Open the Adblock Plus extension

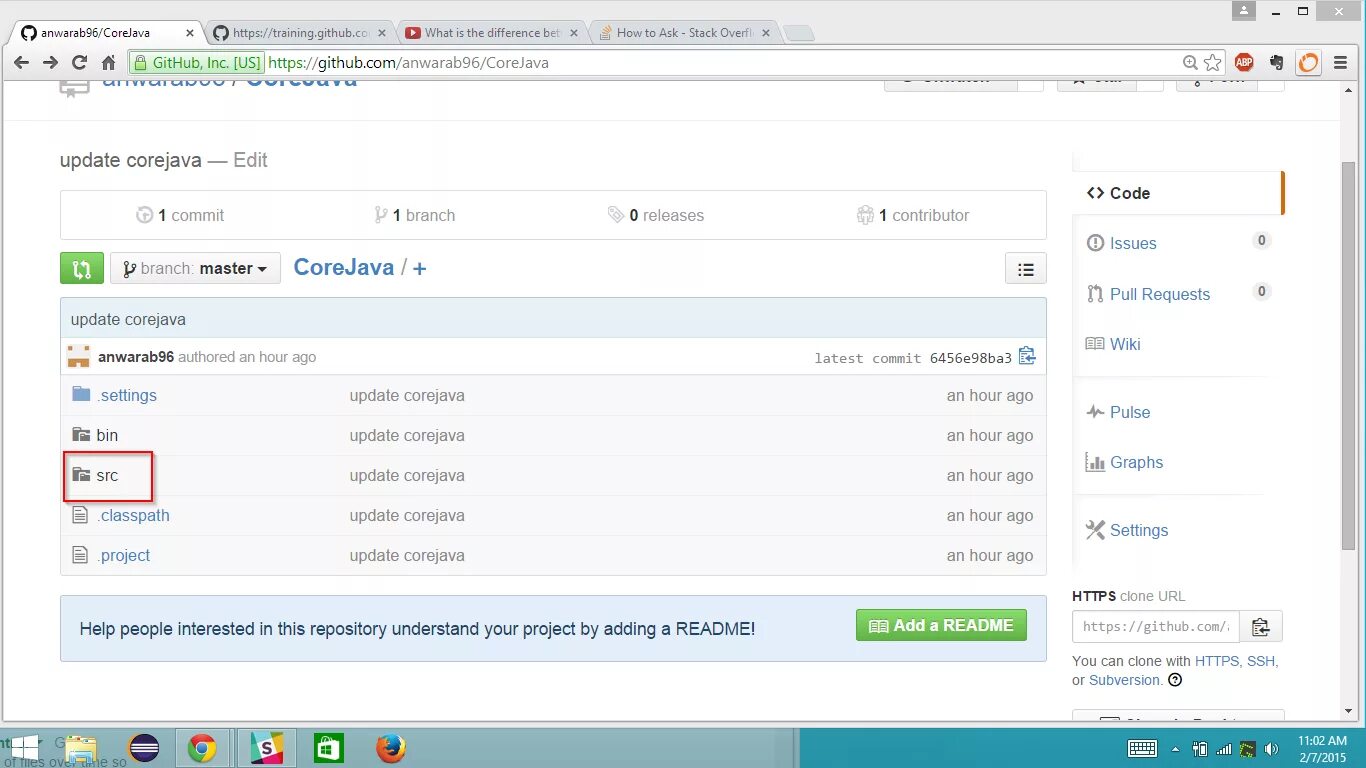click(1244, 62)
